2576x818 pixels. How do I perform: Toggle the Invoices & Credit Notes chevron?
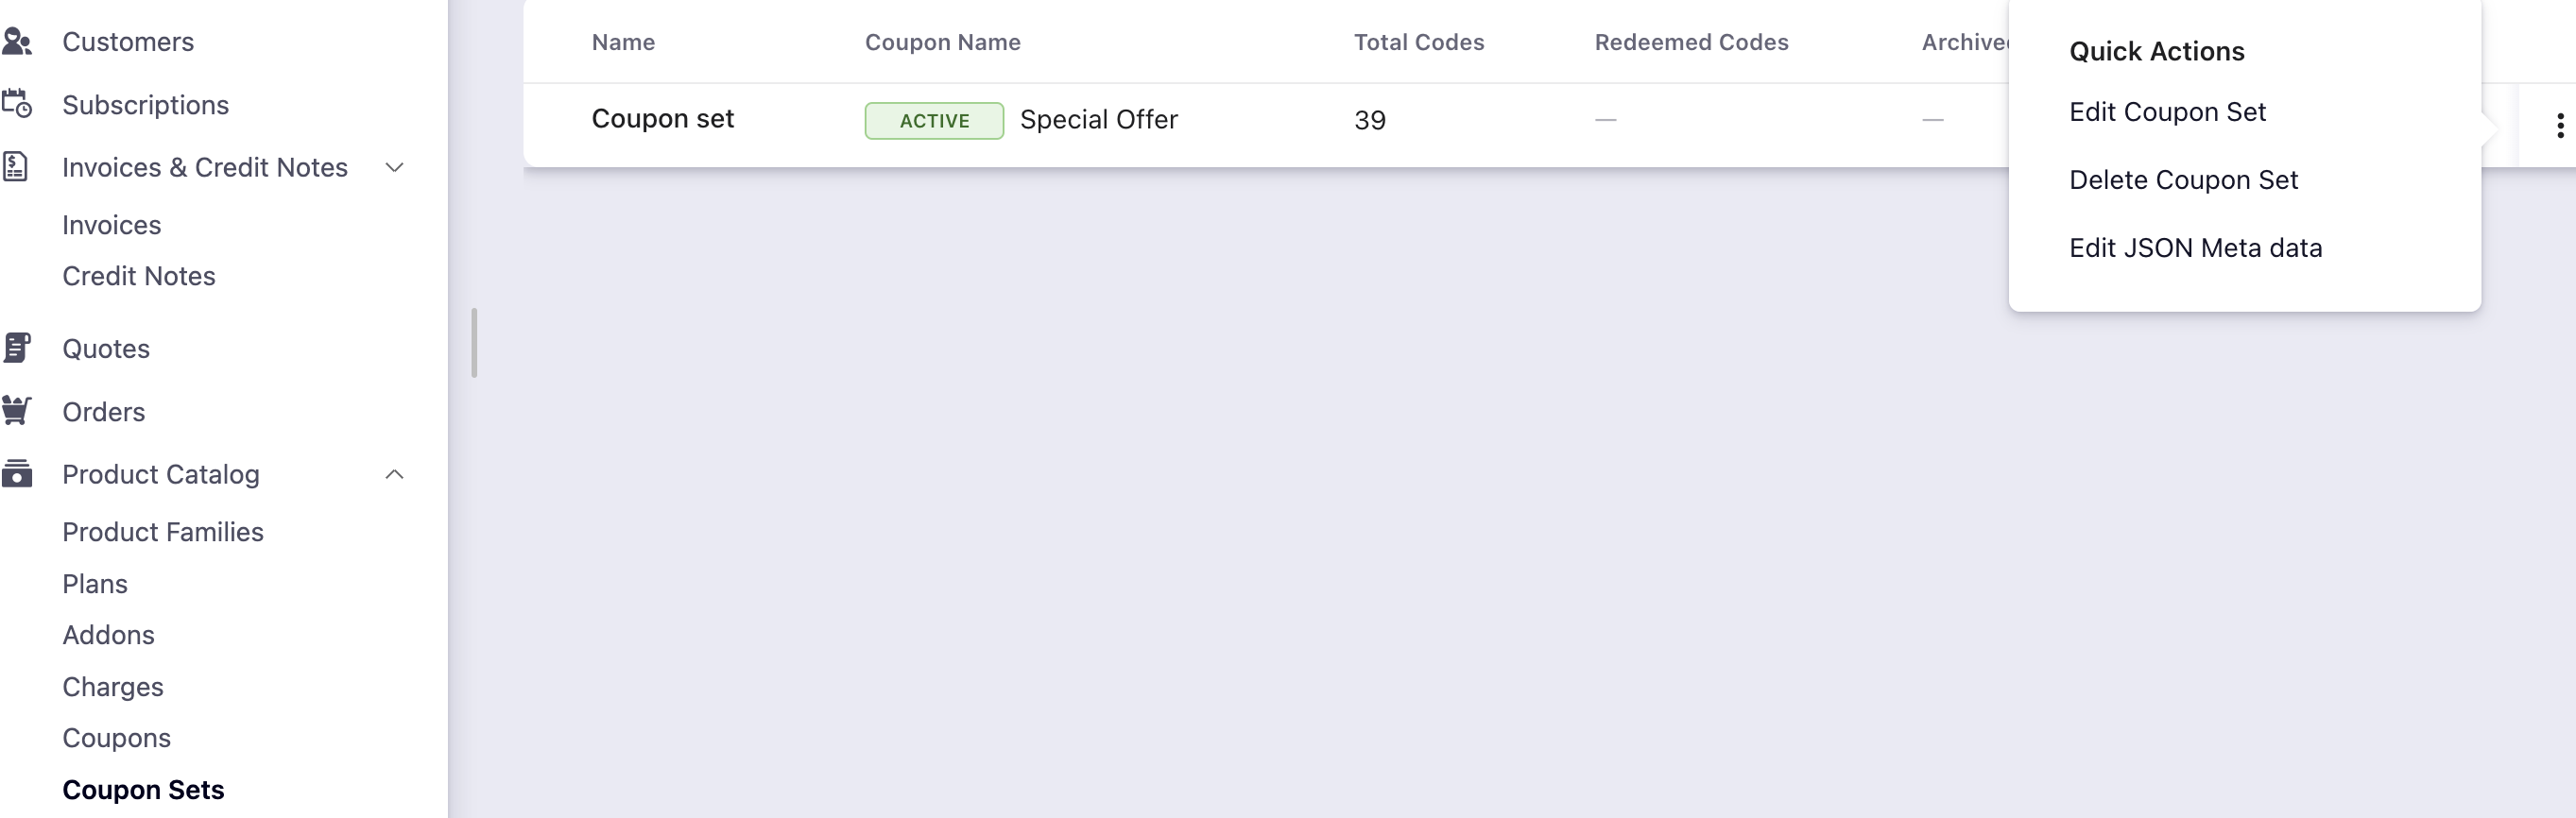click(394, 167)
